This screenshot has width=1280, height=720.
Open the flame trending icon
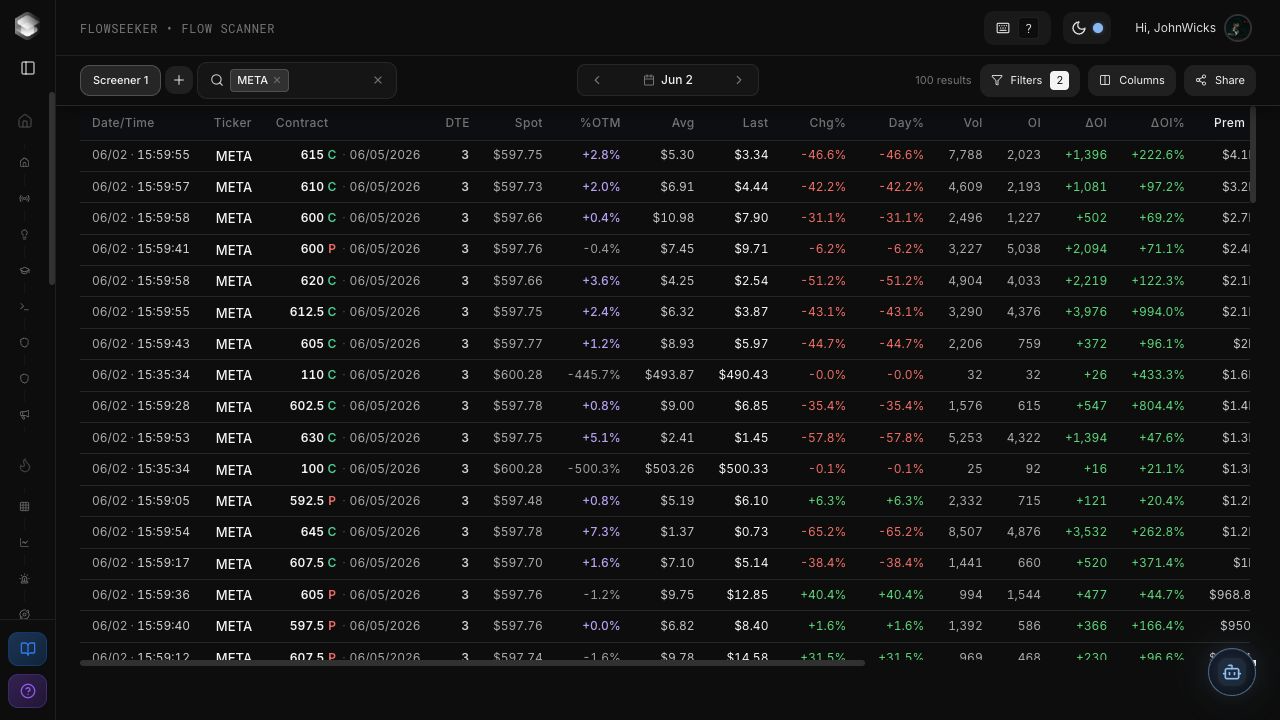click(x=25, y=465)
